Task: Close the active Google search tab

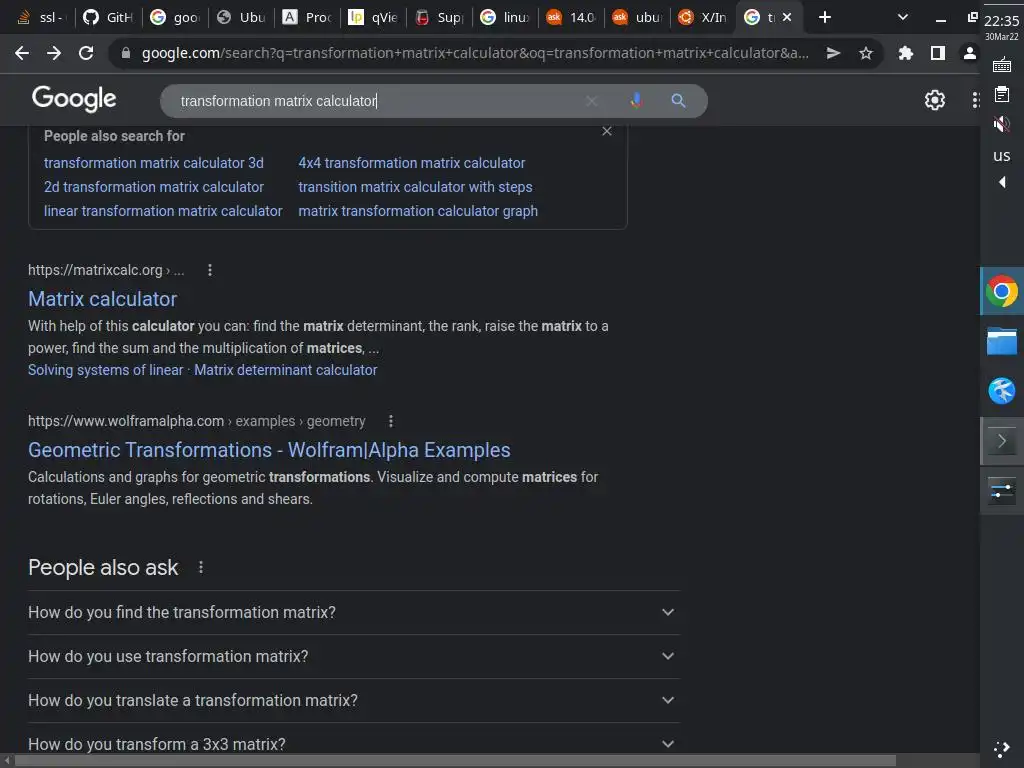Action: point(788,17)
